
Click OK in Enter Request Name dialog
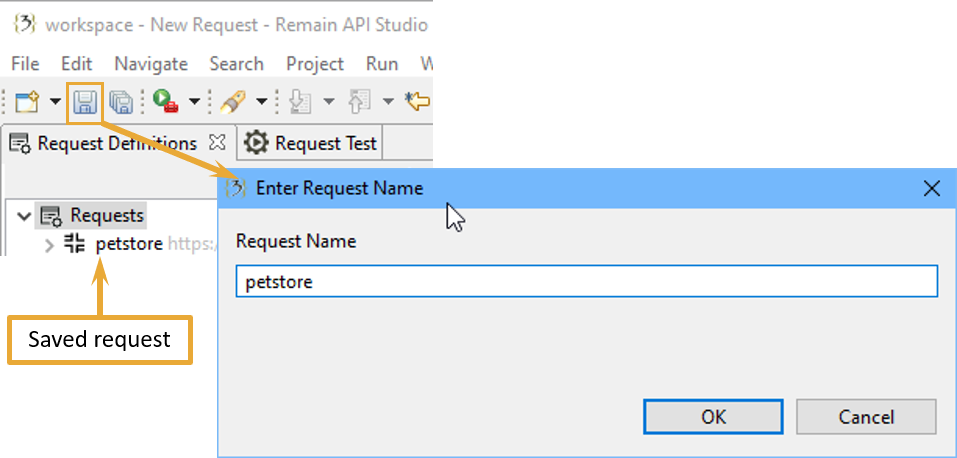coord(713,417)
